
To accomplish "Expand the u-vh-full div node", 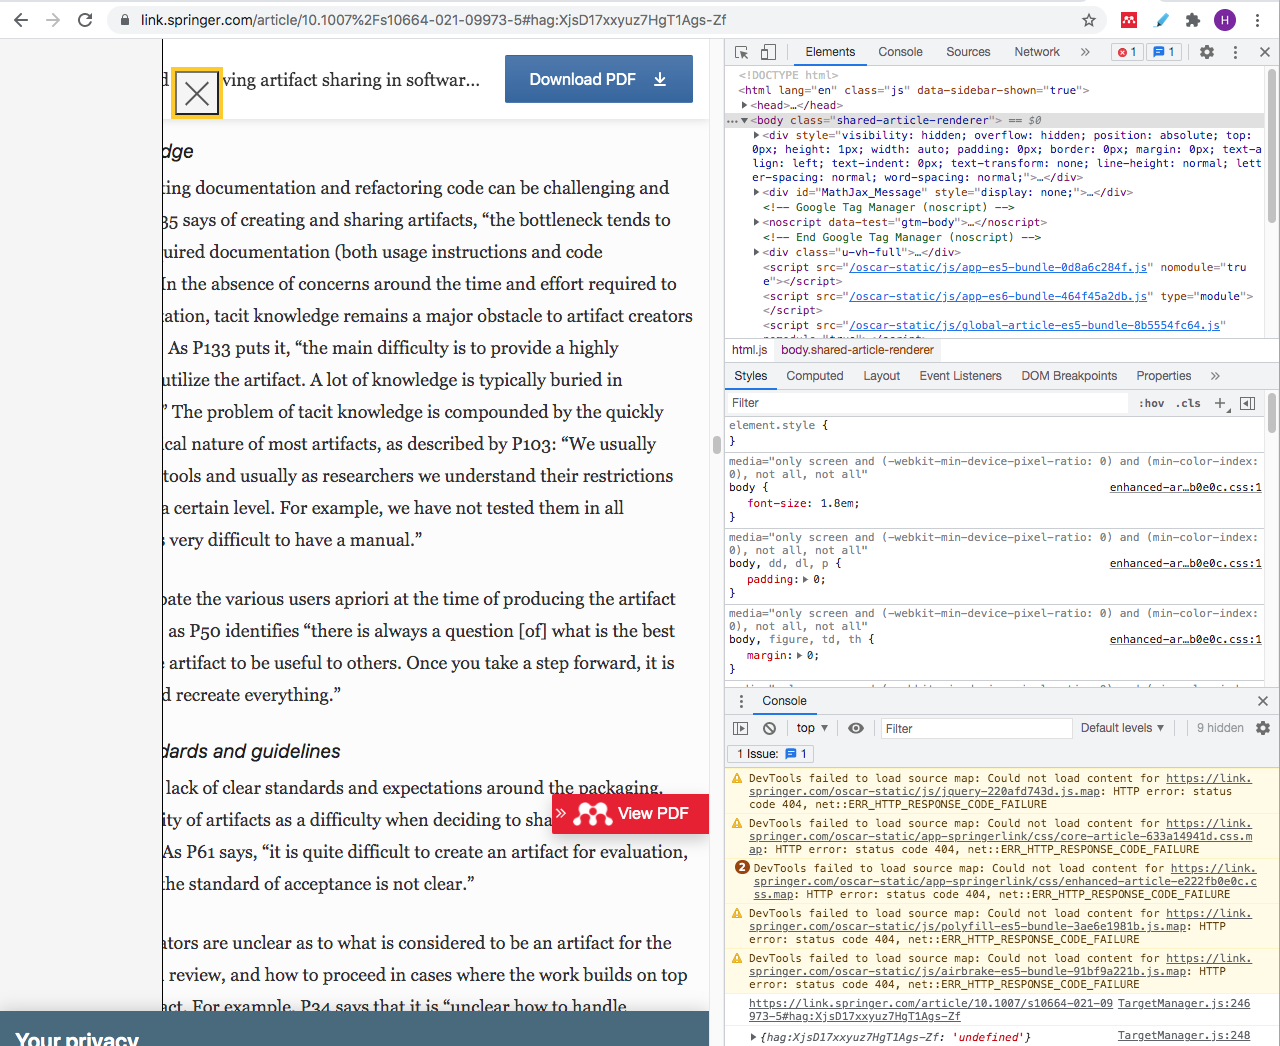I will pos(756,252).
